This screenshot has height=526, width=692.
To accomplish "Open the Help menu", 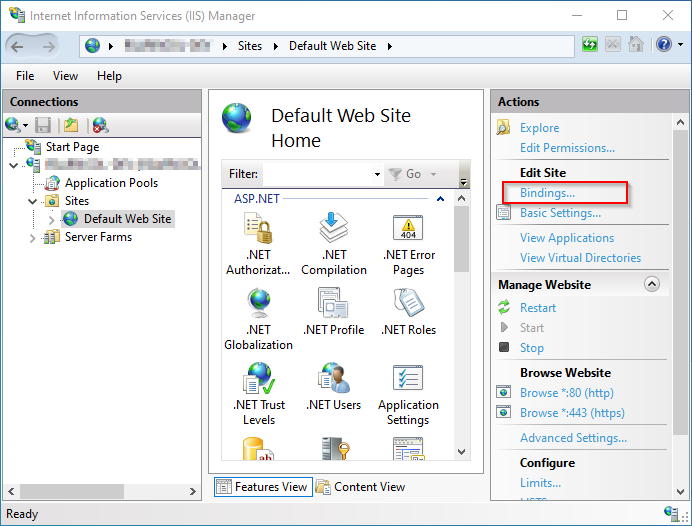I will [109, 76].
